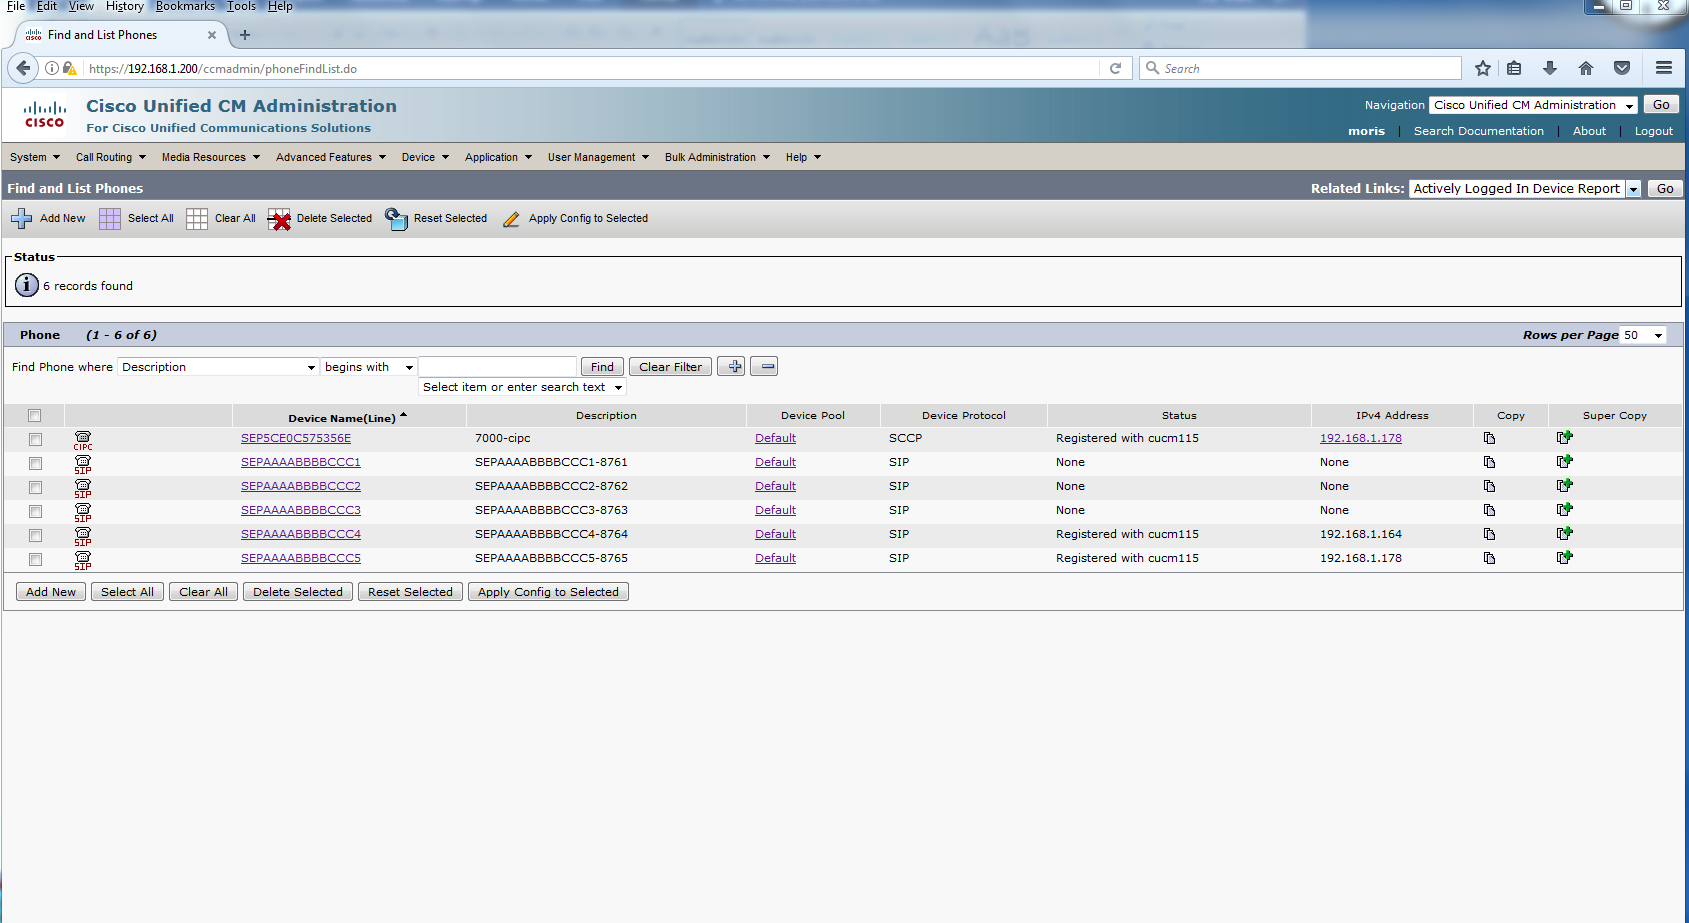This screenshot has width=1689, height=923.
Task: Open the Advanced Features menu
Action: pos(331,157)
